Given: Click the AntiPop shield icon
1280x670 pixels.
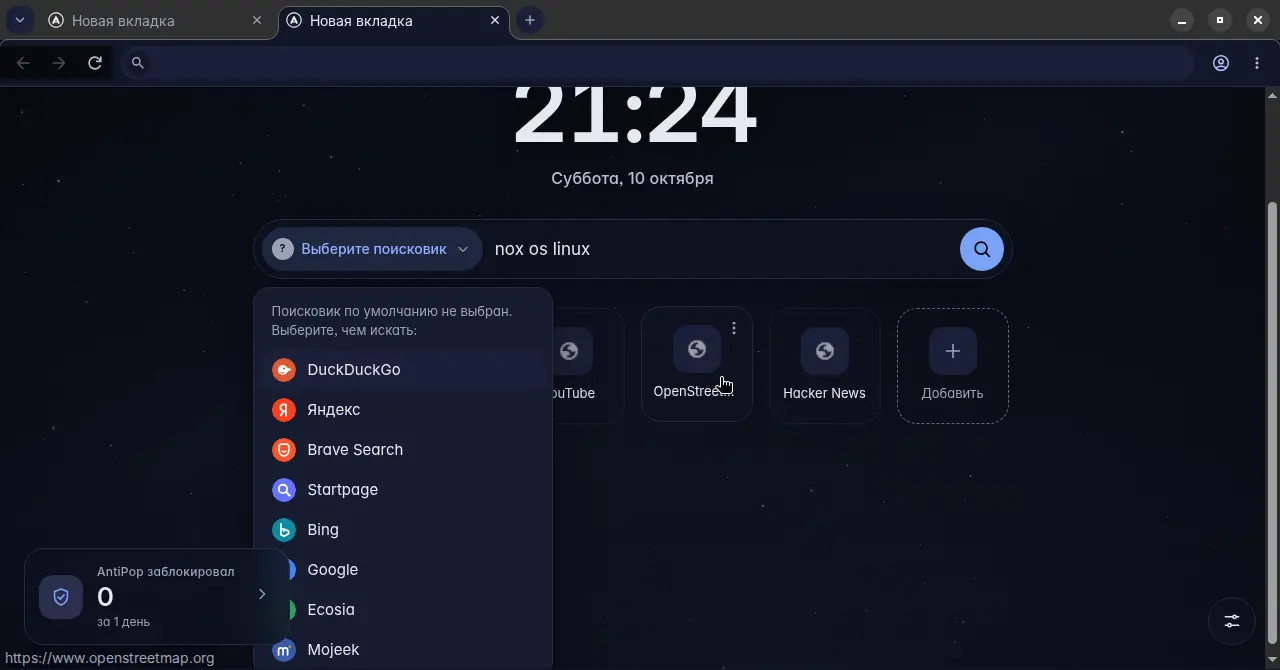Looking at the screenshot, I should point(61,597).
